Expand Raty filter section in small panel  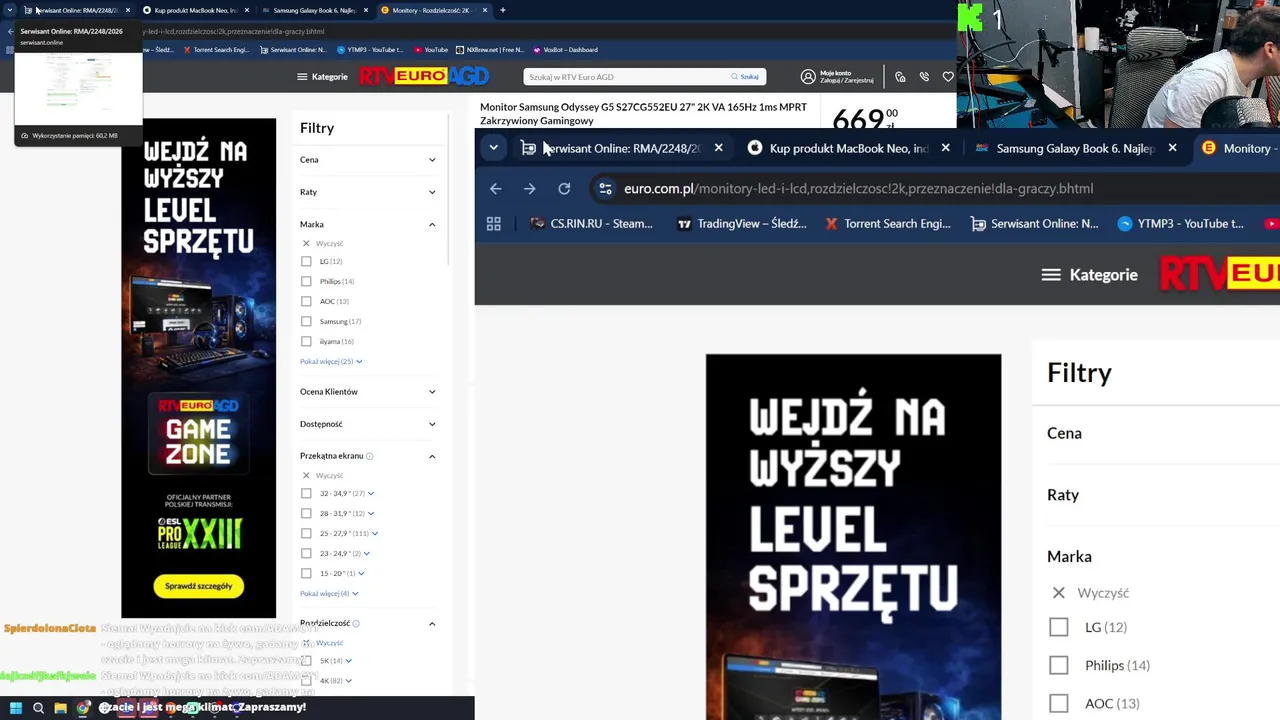(432, 192)
